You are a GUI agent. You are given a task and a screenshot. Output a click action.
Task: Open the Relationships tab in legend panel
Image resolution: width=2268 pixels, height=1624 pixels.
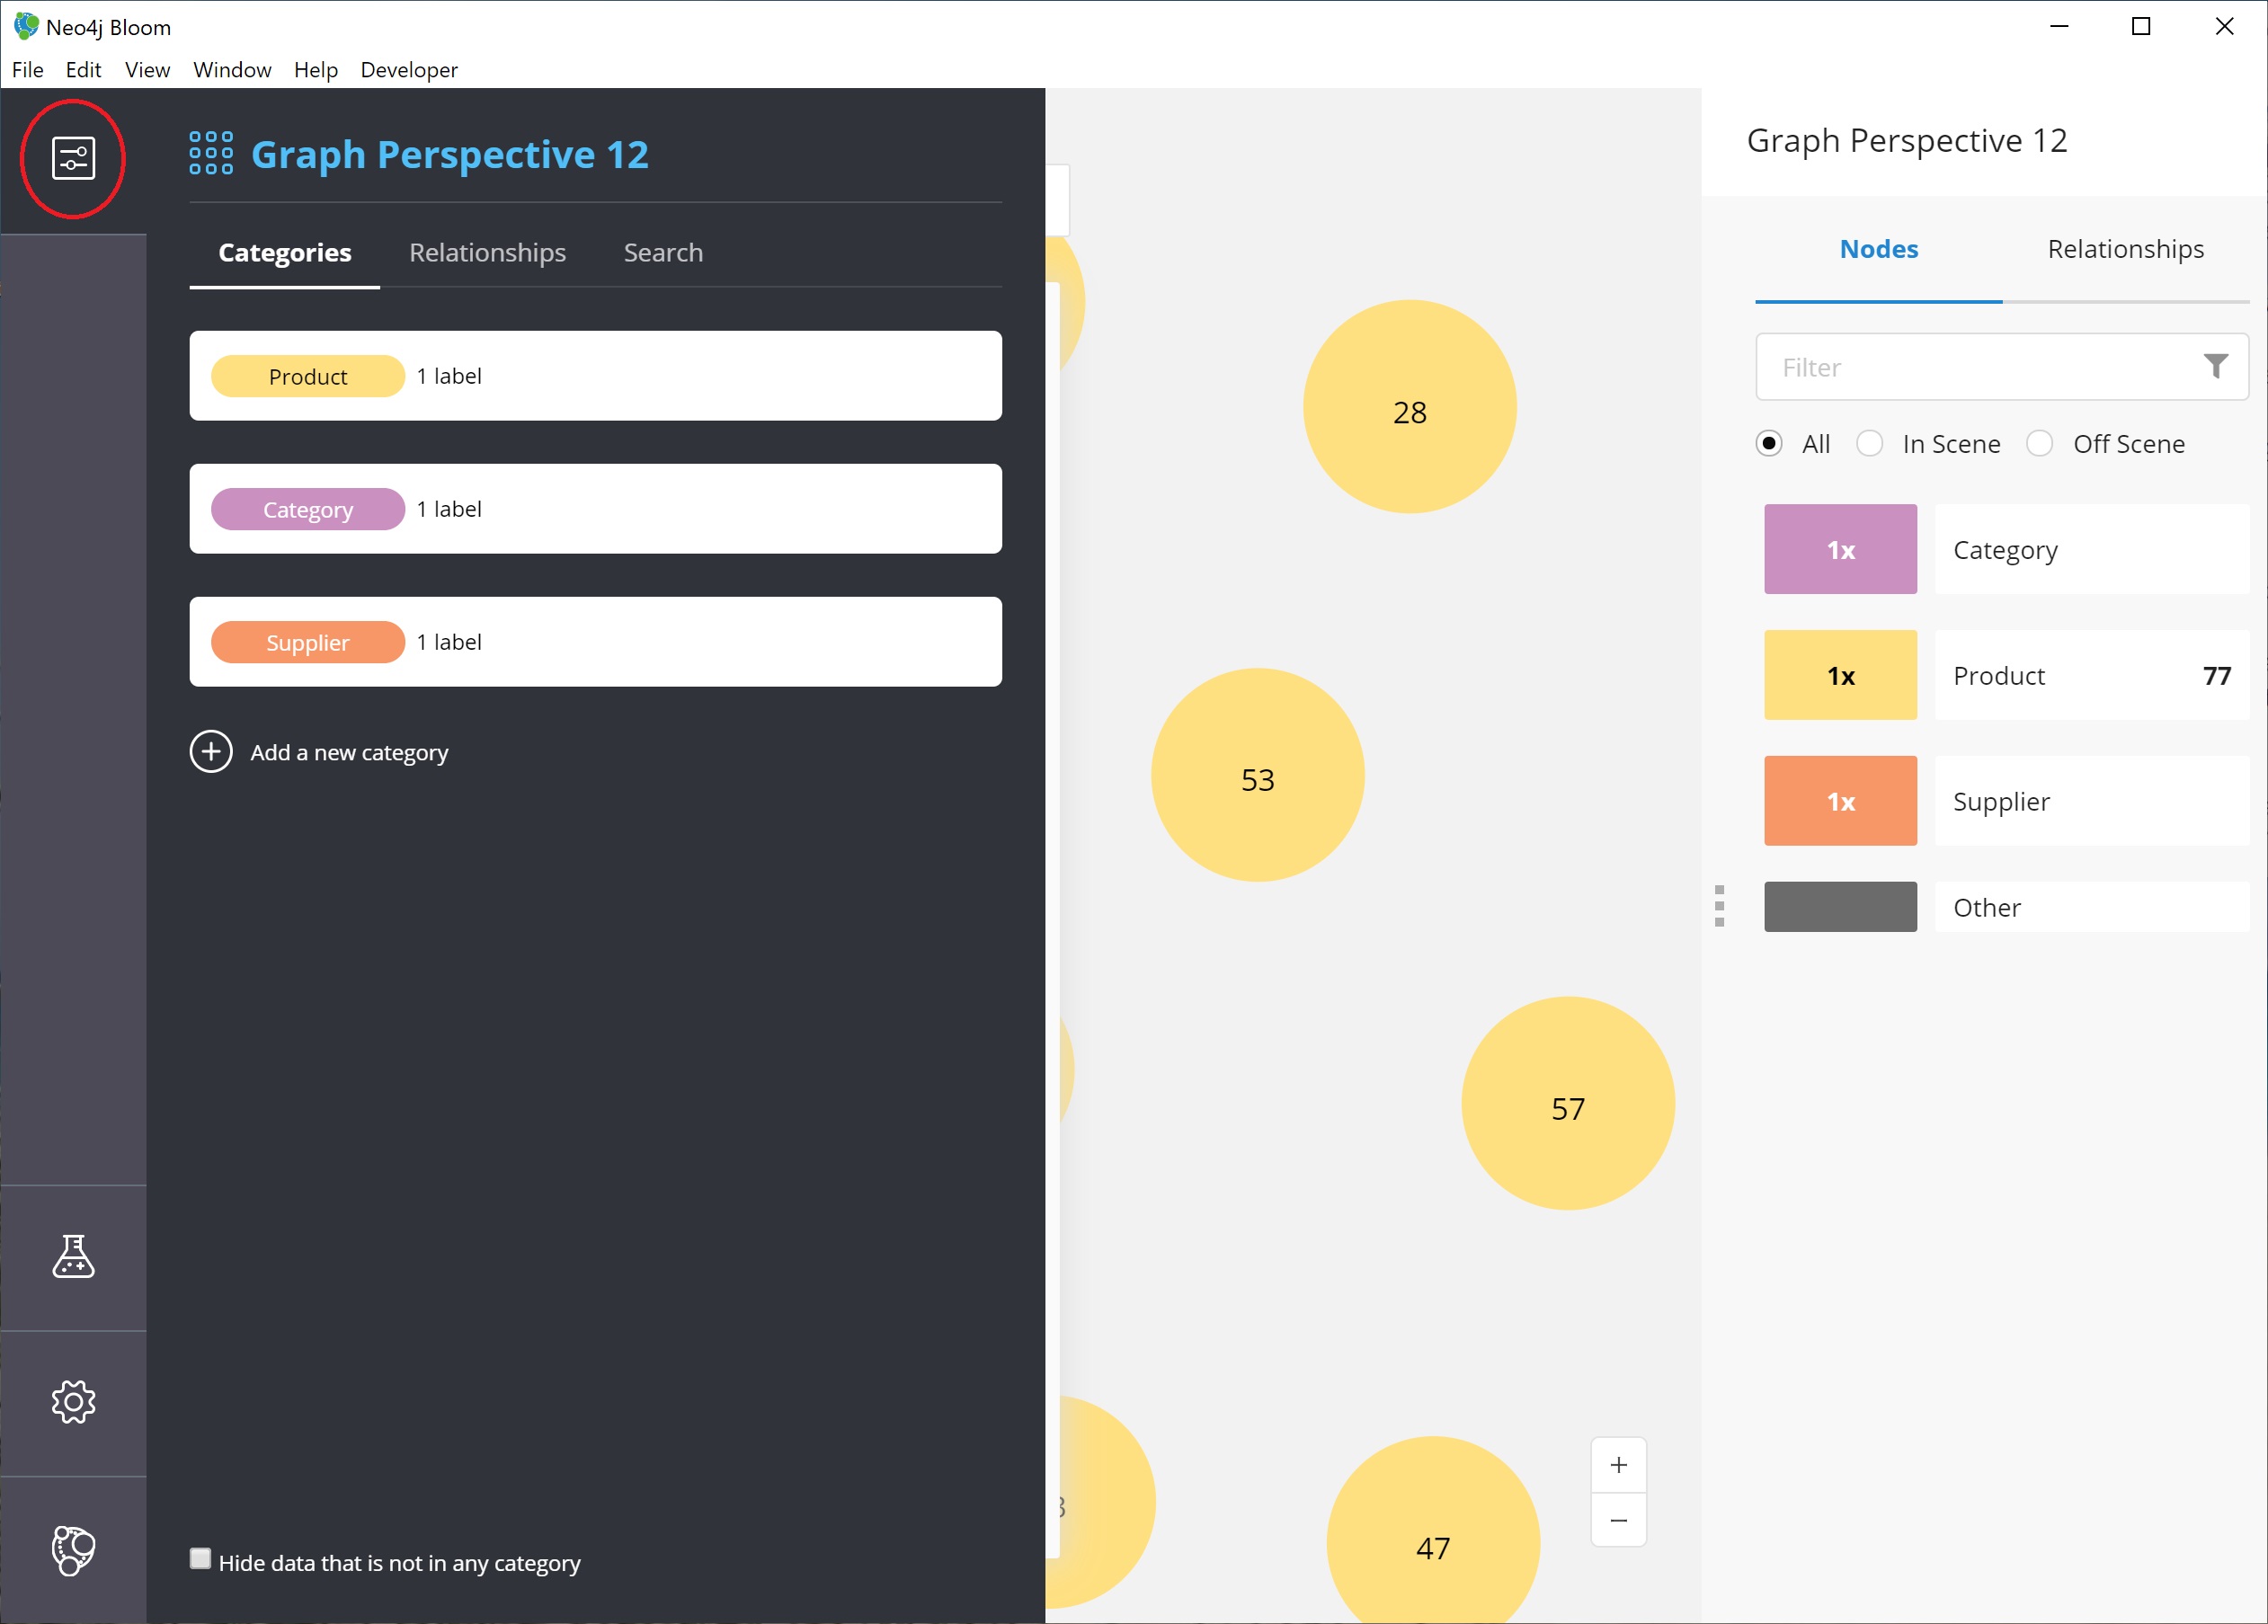(2125, 249)
